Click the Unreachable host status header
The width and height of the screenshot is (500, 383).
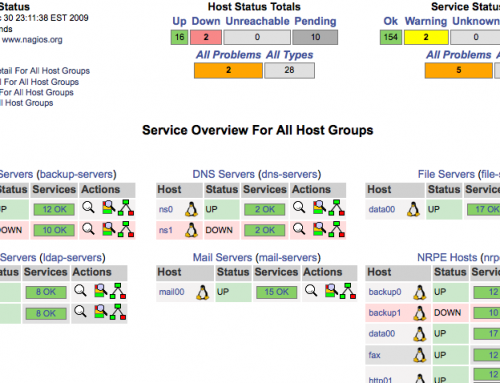[x=257, y=21]
